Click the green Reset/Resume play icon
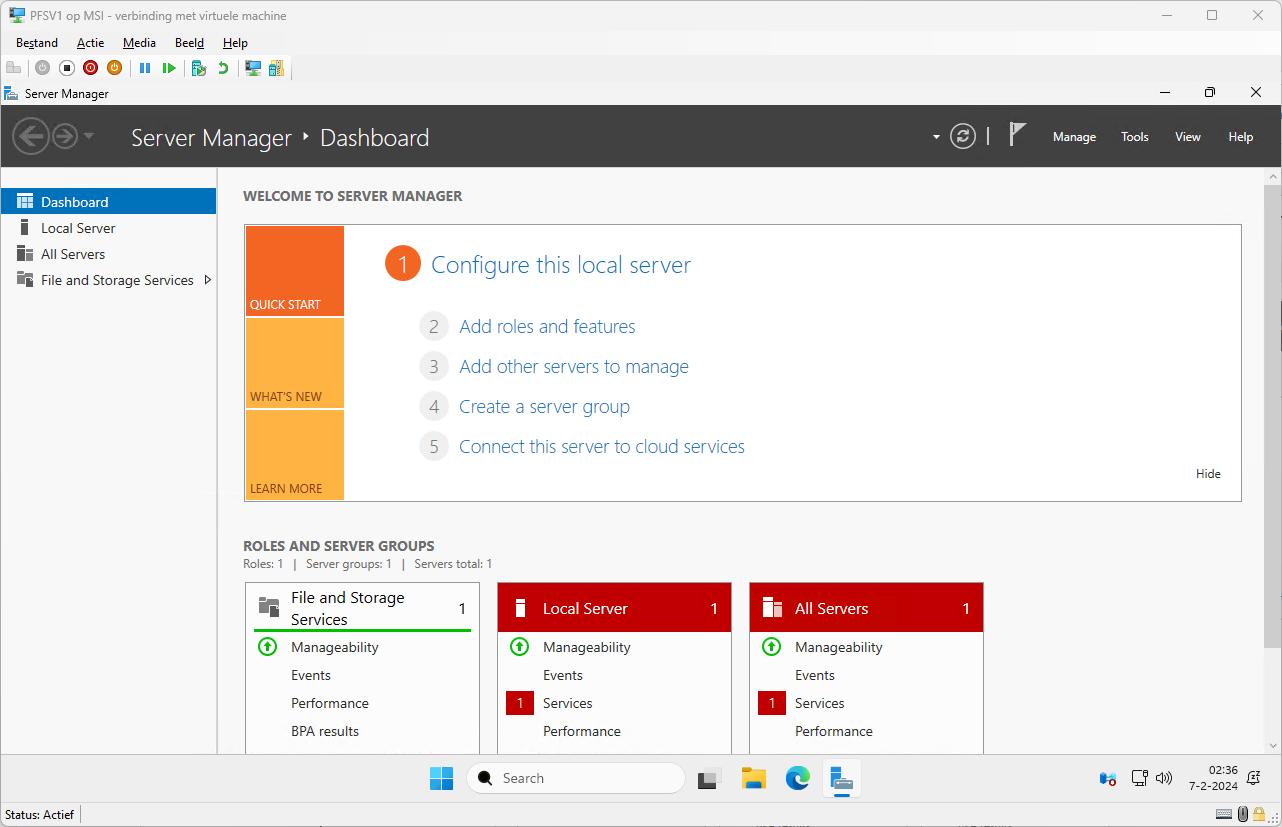 pyautogui.click(x=169, y=68)
